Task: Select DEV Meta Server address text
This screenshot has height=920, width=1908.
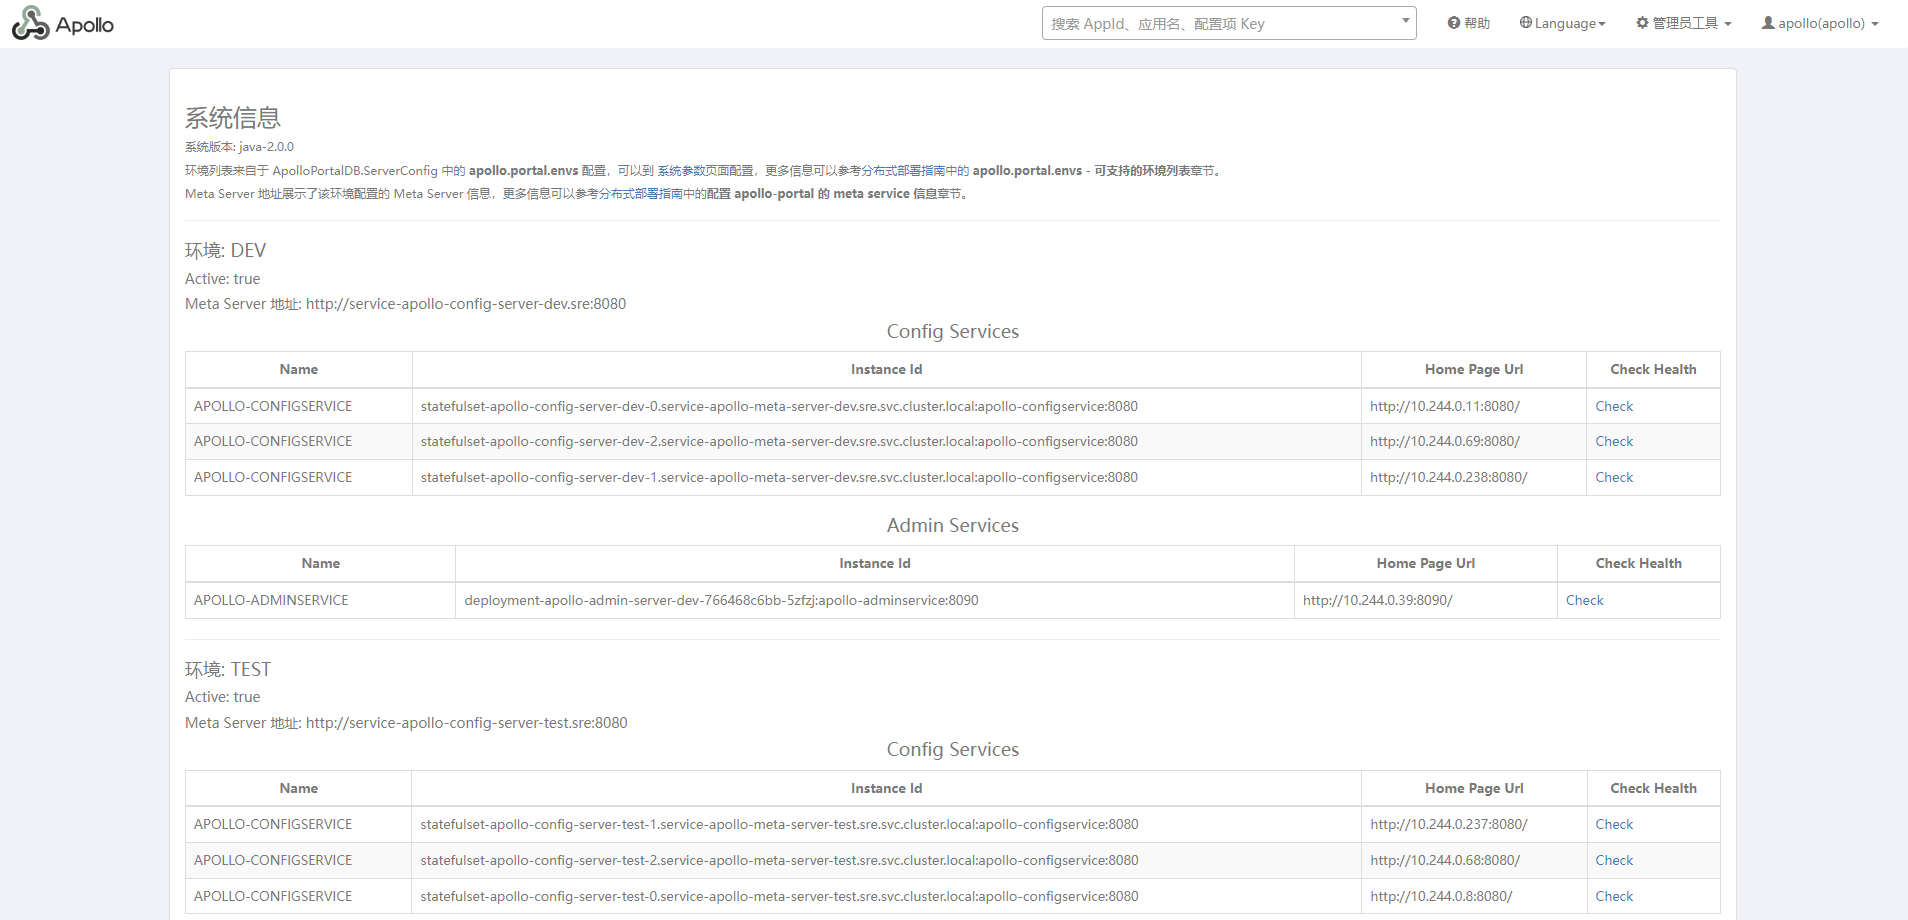Action: coord(405,304)
